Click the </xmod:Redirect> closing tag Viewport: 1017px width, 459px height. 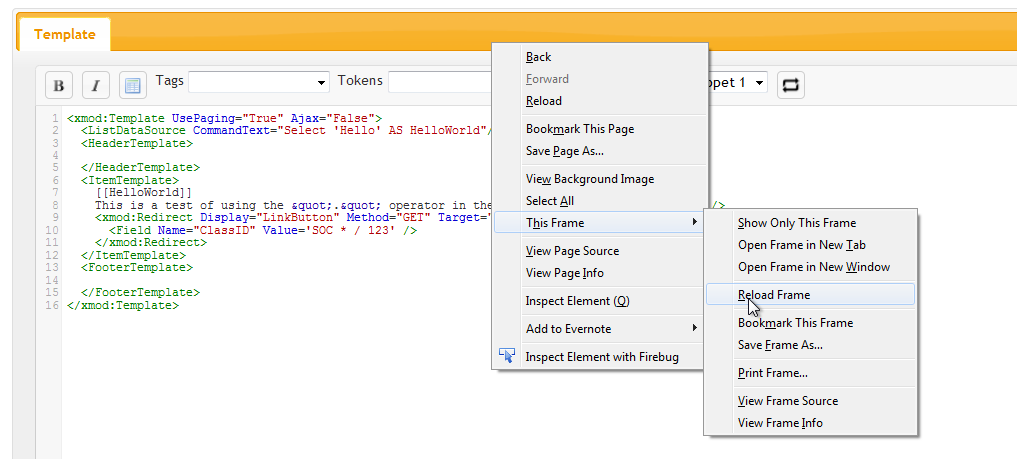150,242
